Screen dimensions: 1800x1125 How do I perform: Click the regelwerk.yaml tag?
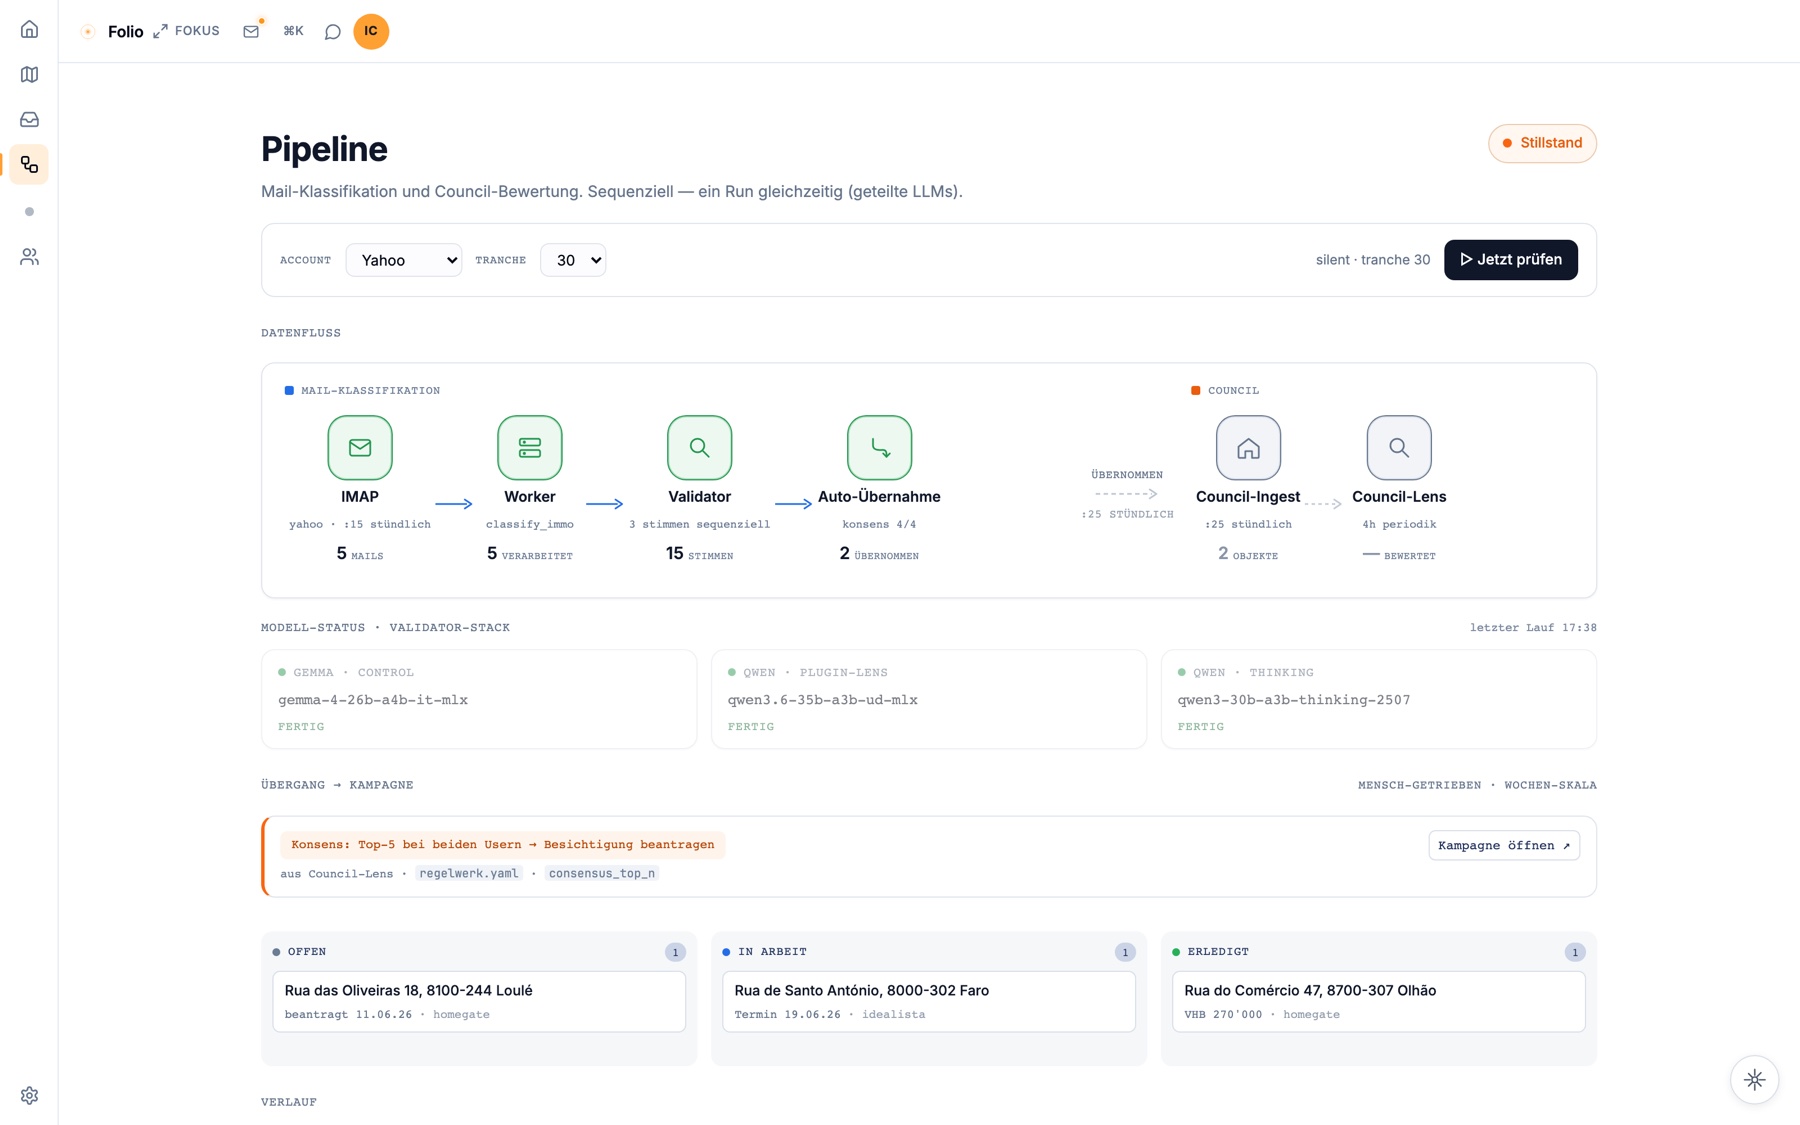(x=469, y=873)
